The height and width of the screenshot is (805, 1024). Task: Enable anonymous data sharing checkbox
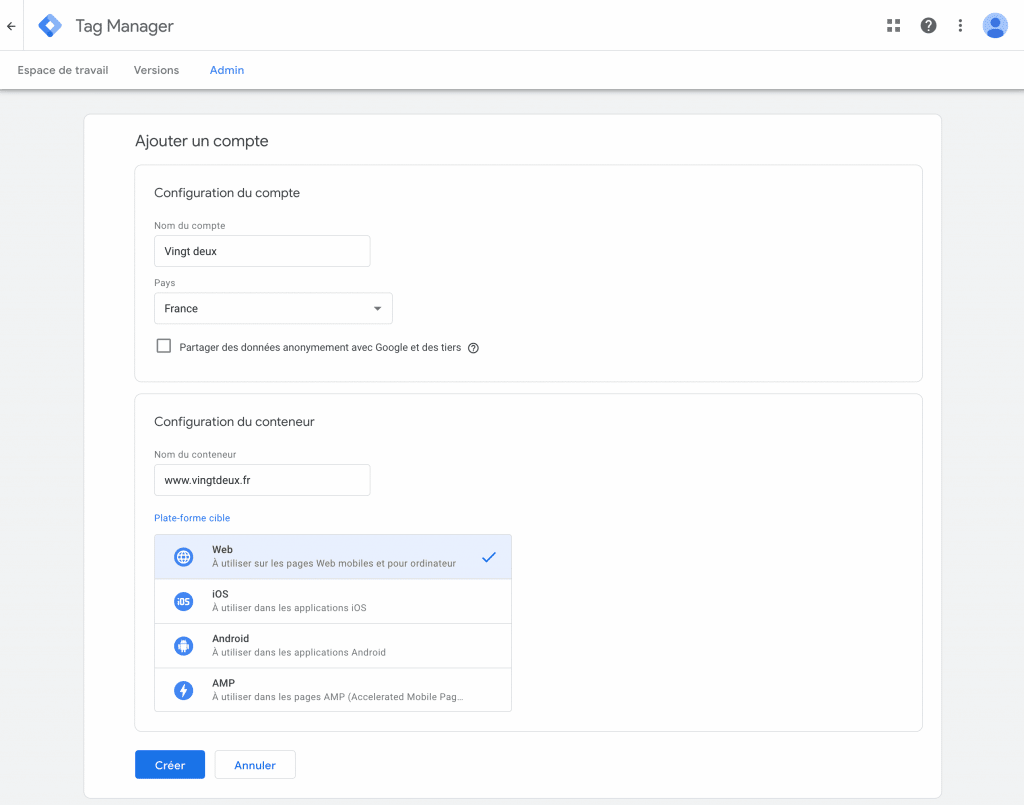[x=164, y=346]
